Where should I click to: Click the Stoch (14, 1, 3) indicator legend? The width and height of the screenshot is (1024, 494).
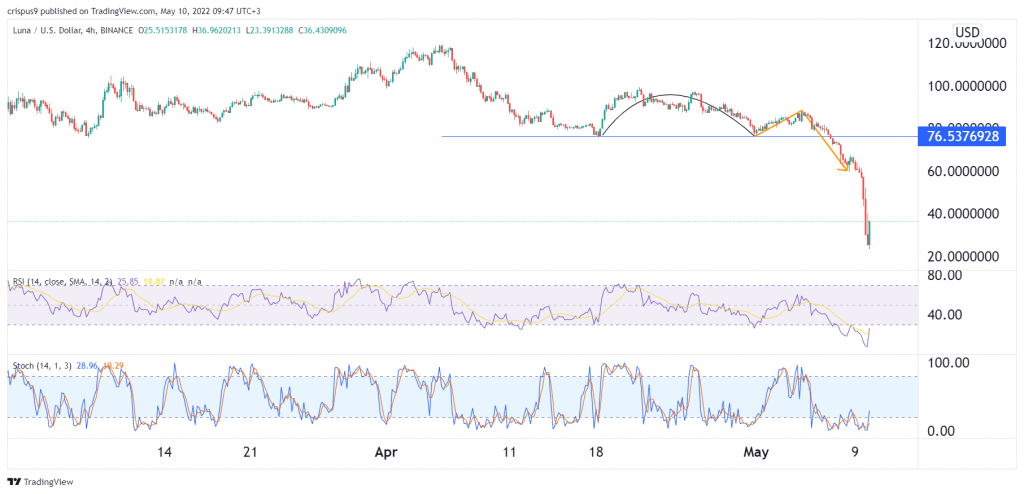(x=40, y=367)
